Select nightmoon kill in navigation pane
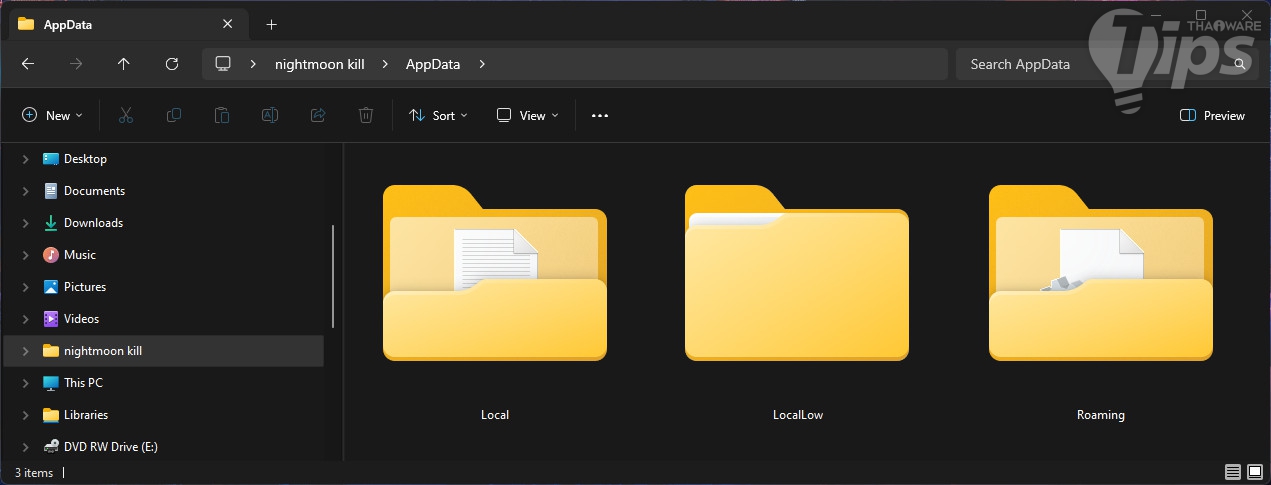1271x485 pixels. 164,351
